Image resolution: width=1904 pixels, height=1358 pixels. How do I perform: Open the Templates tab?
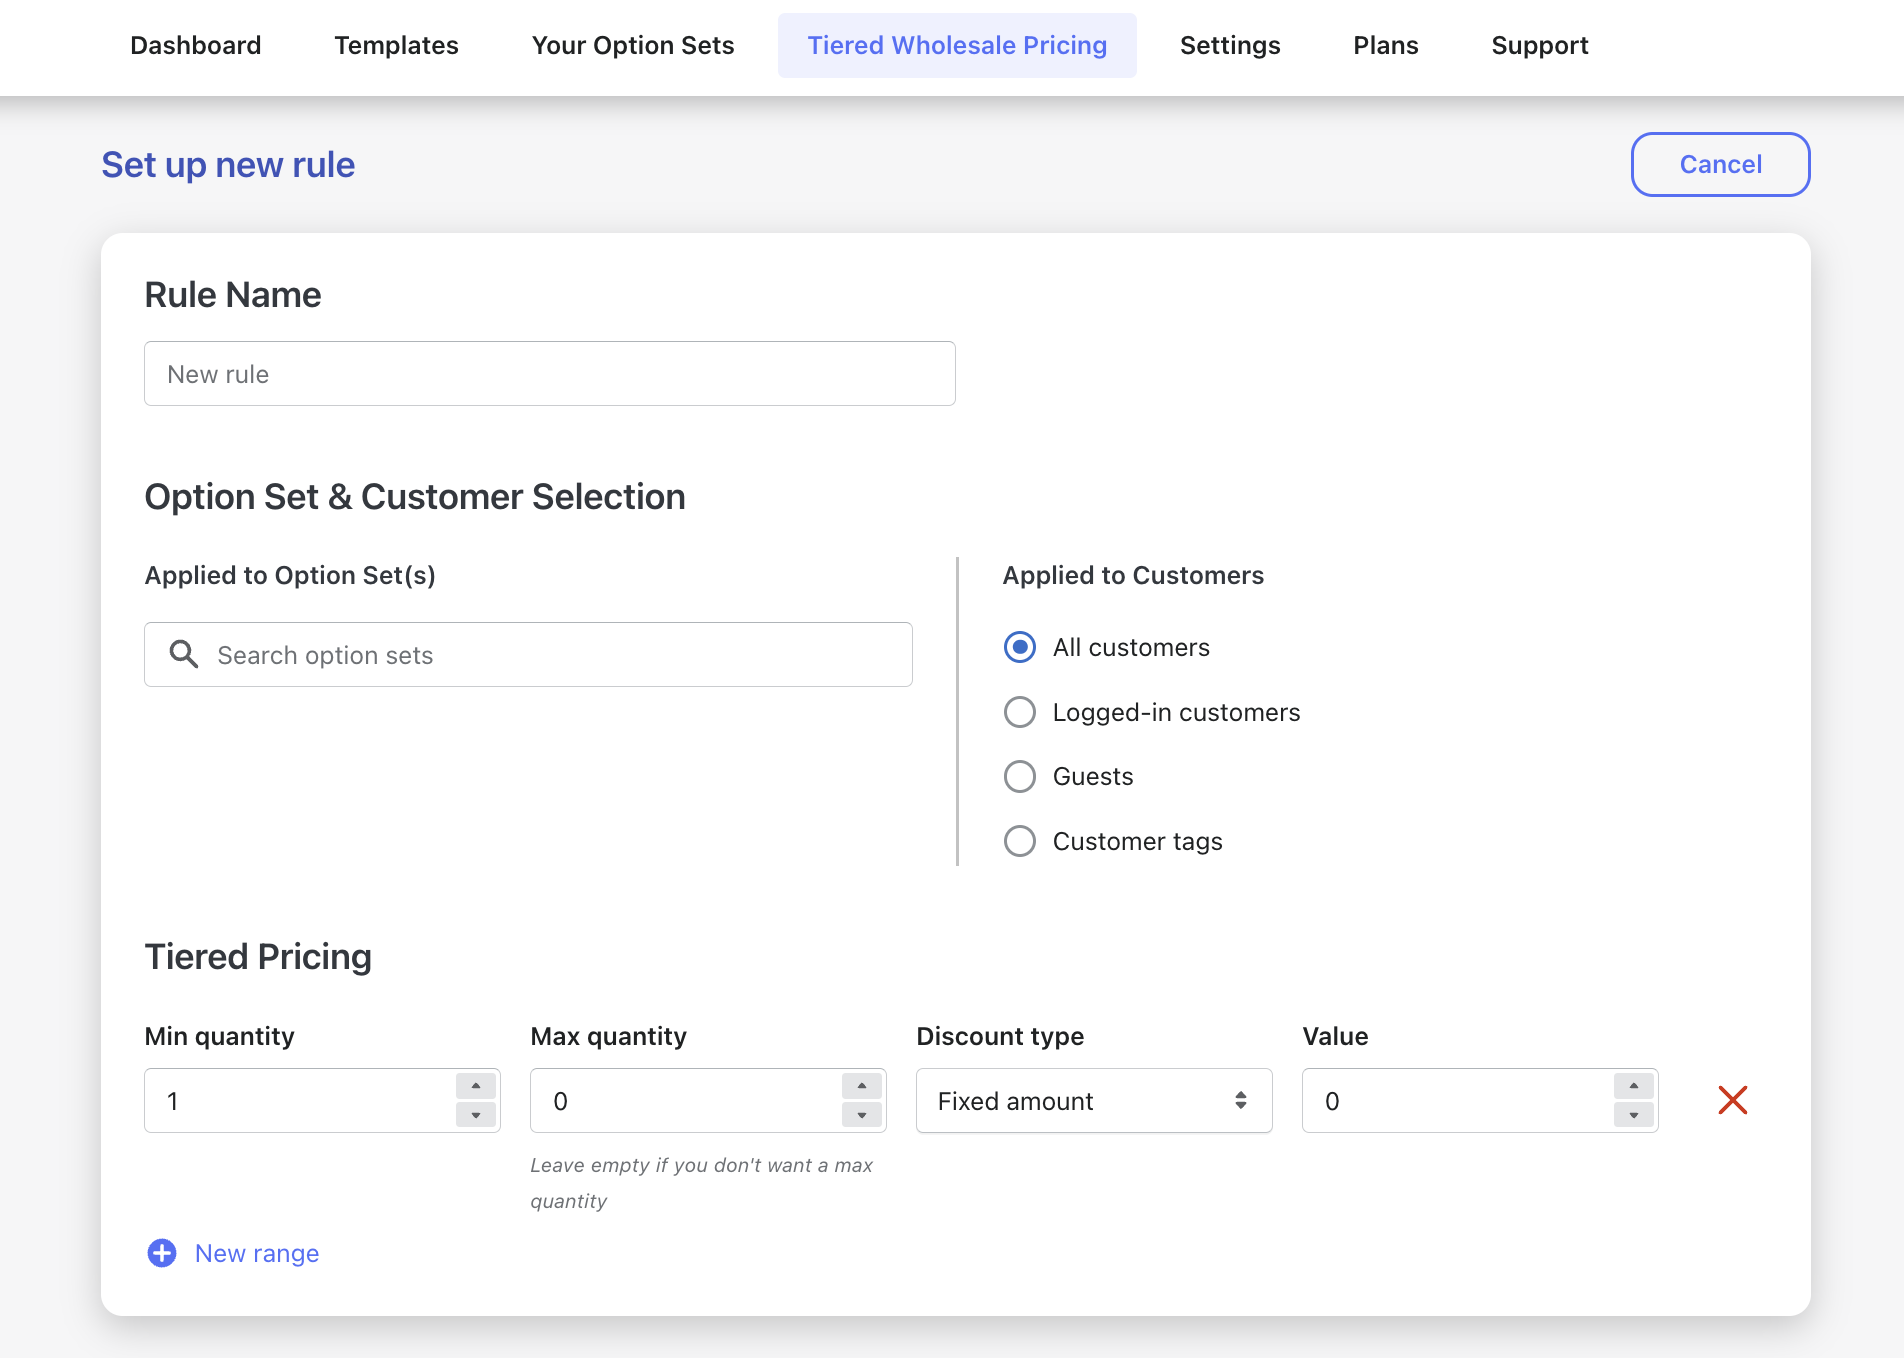pyautogui.click(x=396, y=45)
